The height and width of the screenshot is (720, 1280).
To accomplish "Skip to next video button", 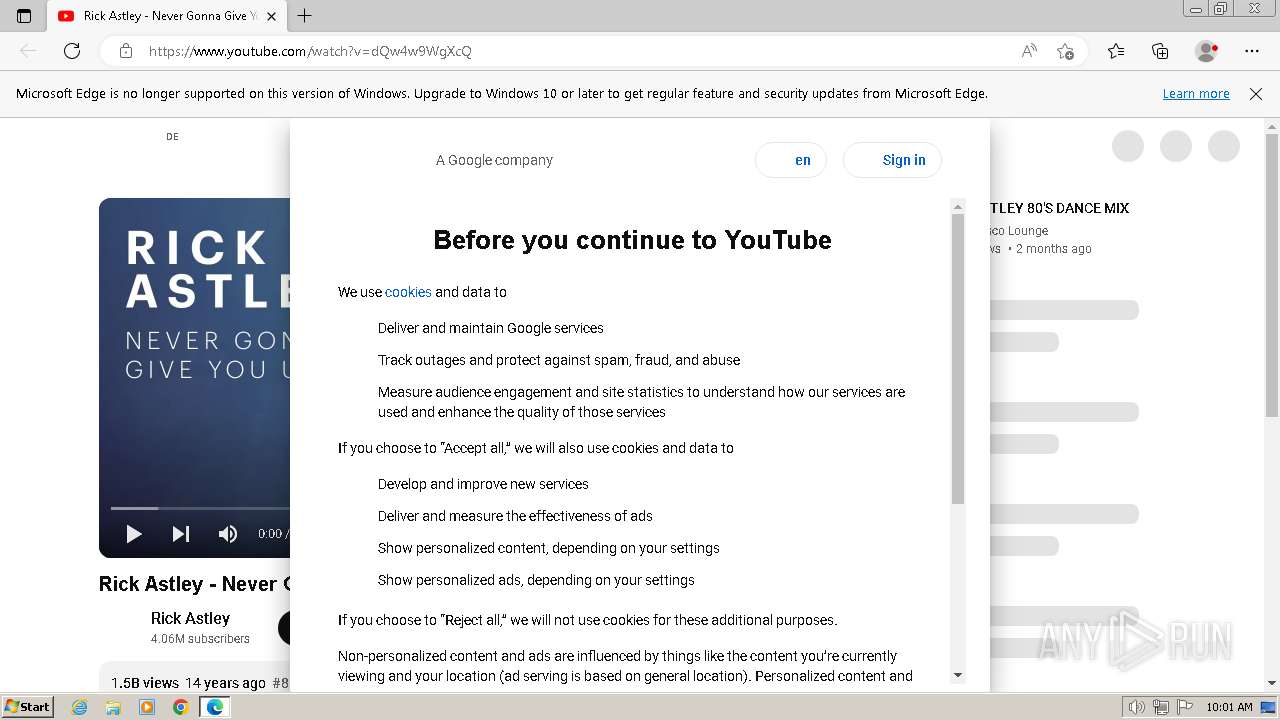I will click(x=181, y=534).
